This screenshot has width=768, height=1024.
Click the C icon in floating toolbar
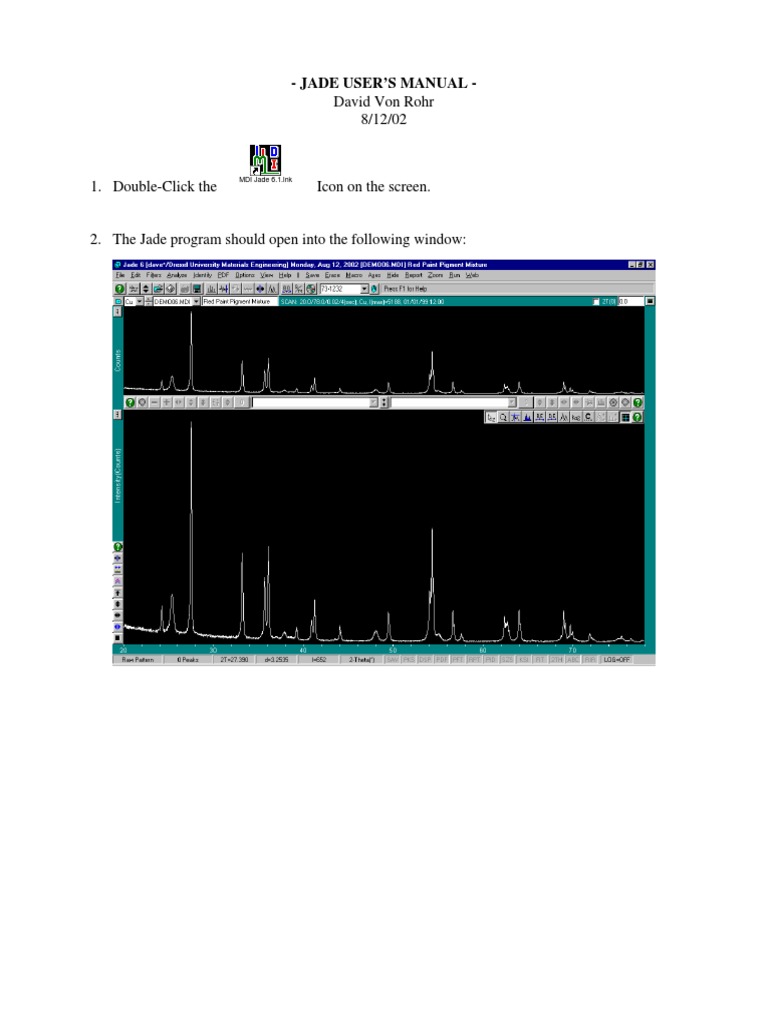(x=588, y=417)
